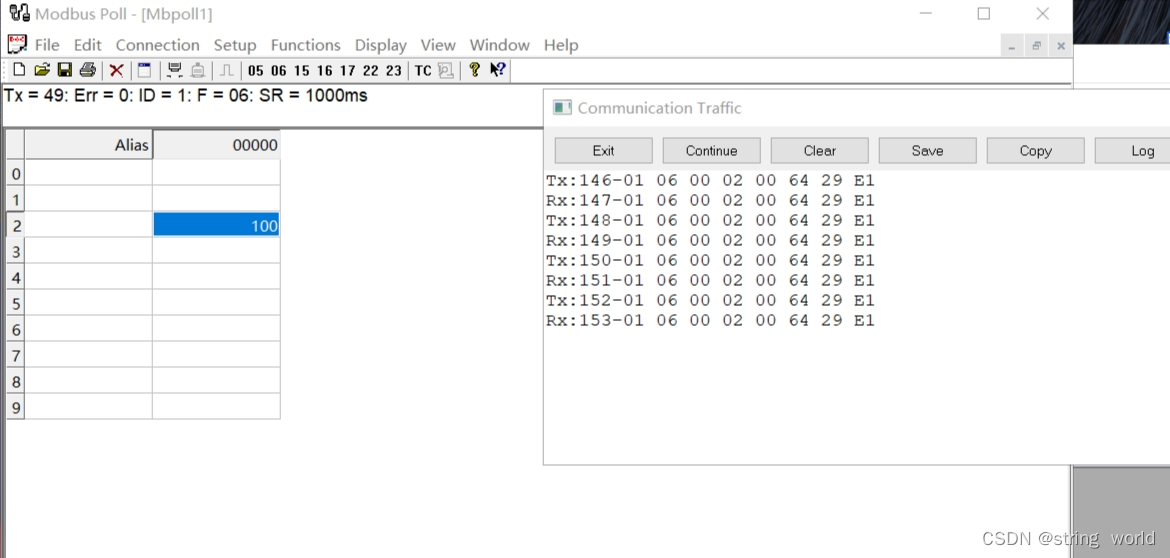The height and width of the screenshot is (558, 1170).
Task: Click Exit in Communication Traffic
Action: click(x=604, y=151)
